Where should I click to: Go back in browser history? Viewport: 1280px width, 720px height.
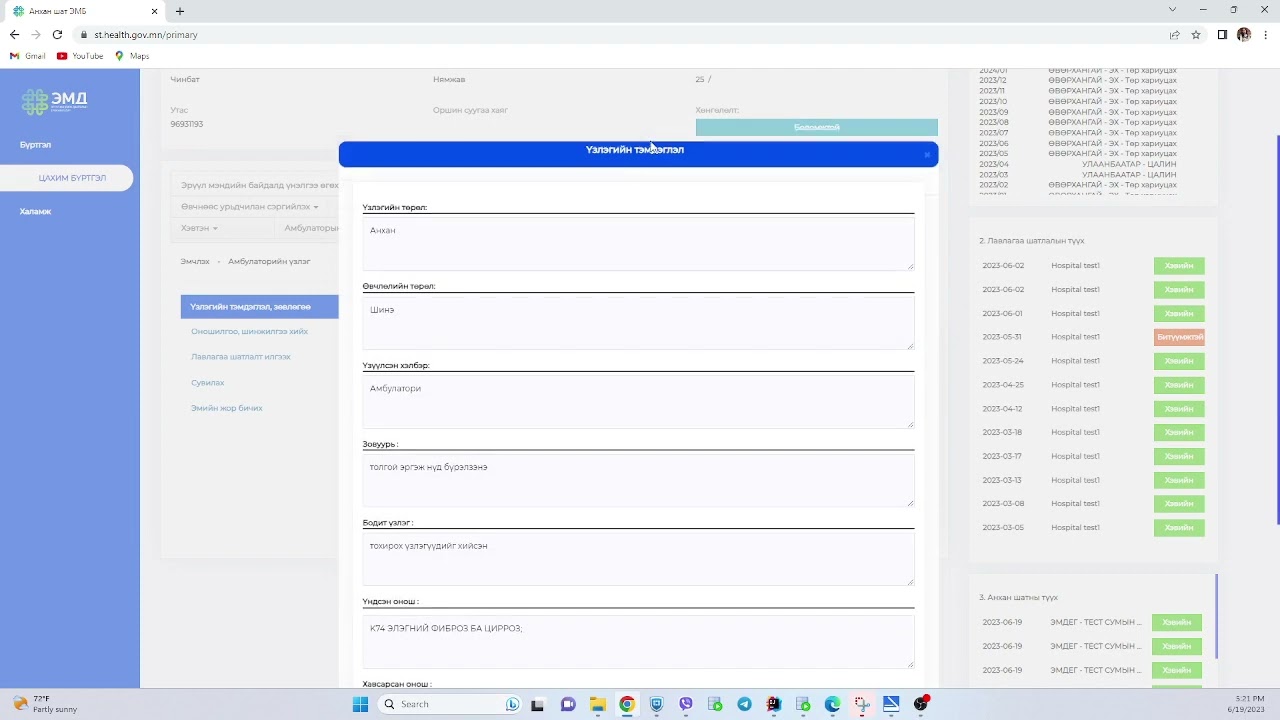point(14,35)
